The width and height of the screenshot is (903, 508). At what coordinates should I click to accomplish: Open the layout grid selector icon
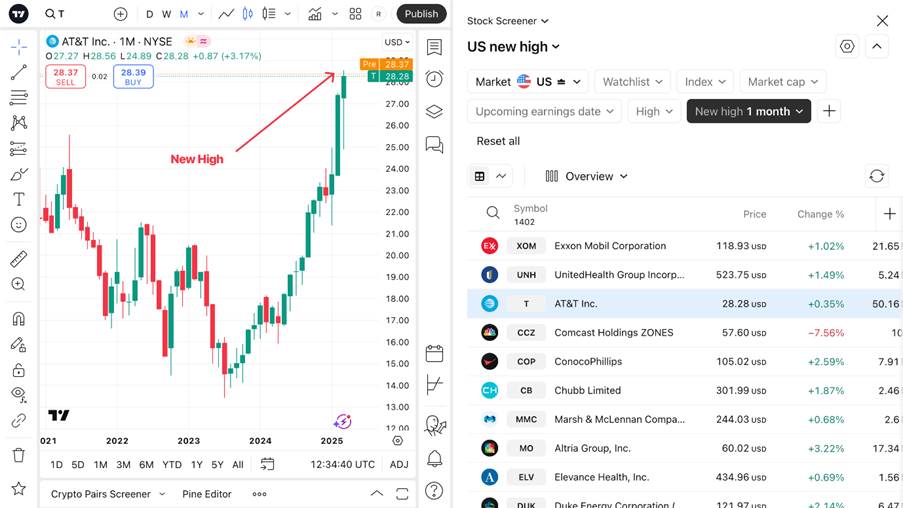355,14
